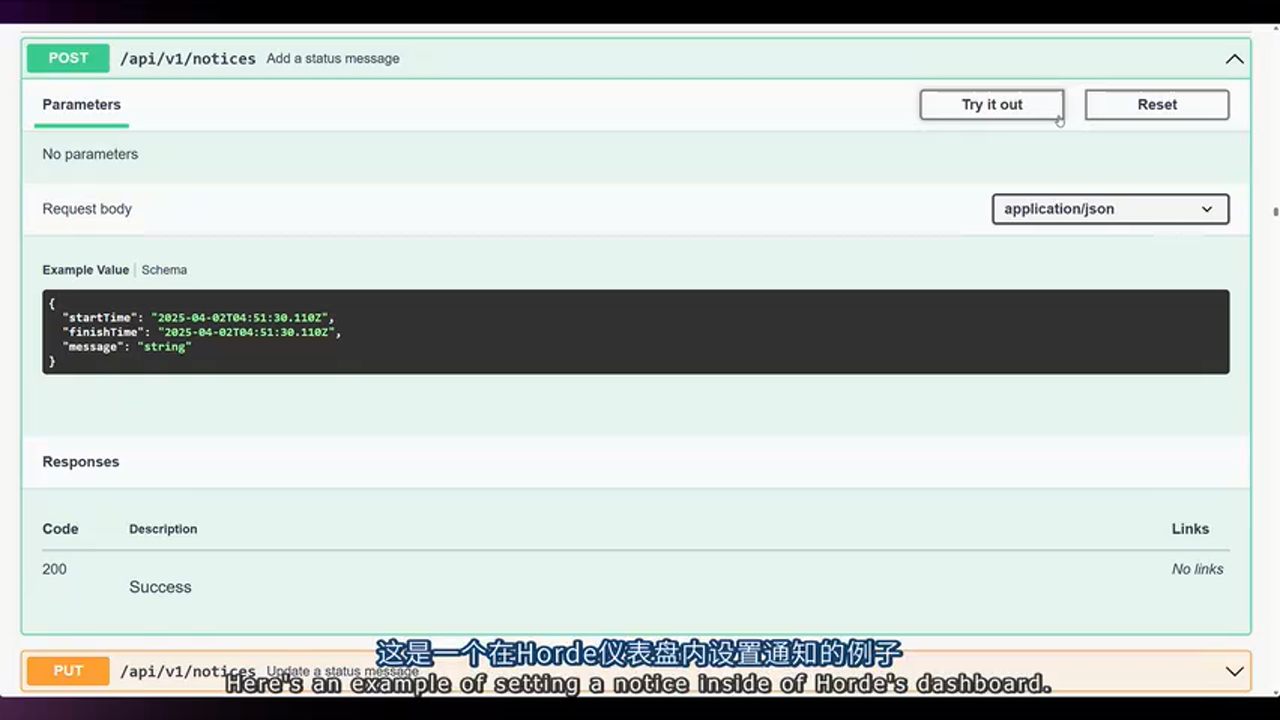Click the Success response description
1280x720 pixels.
point(160,587)
